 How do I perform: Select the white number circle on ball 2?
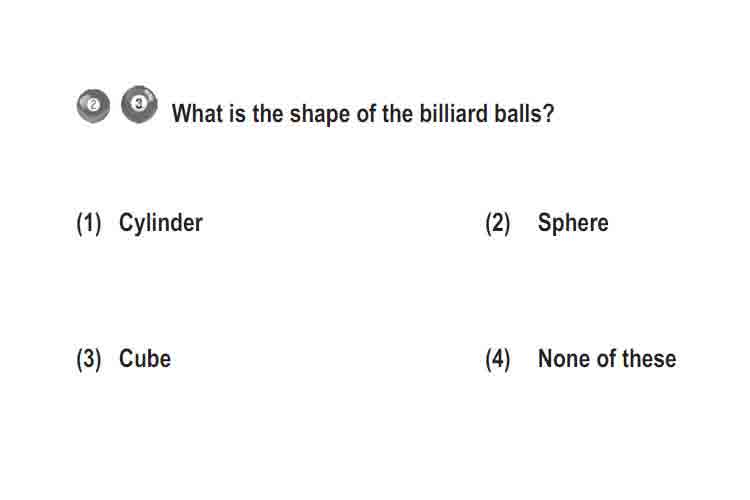[93, 104]
